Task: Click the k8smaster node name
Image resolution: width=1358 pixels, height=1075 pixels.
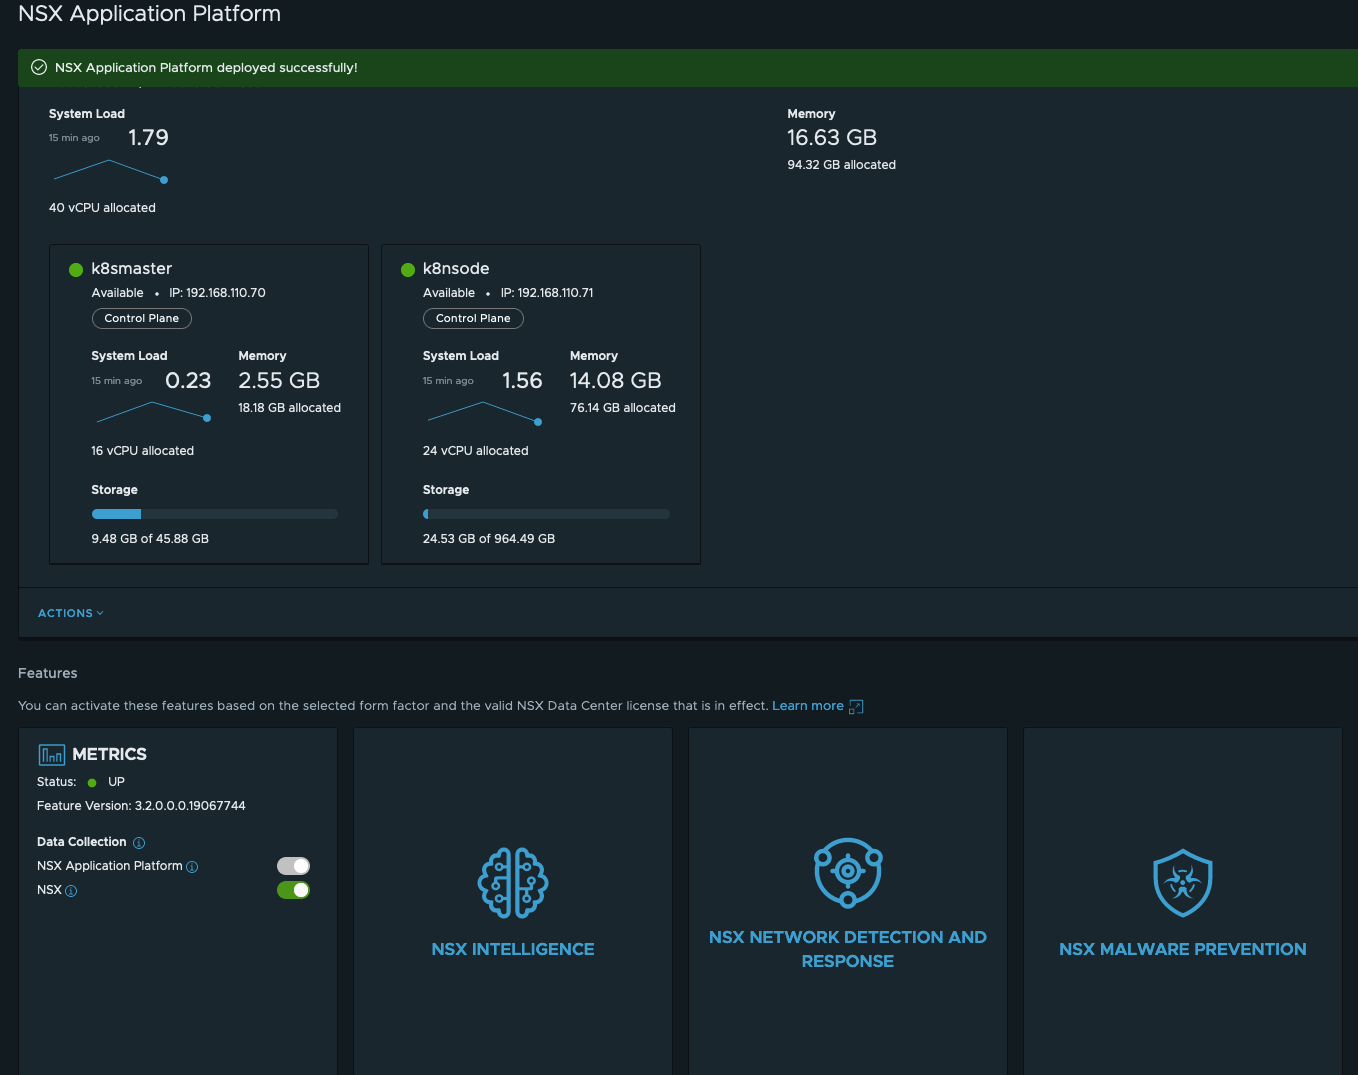Action: click(x=132, y=268)
